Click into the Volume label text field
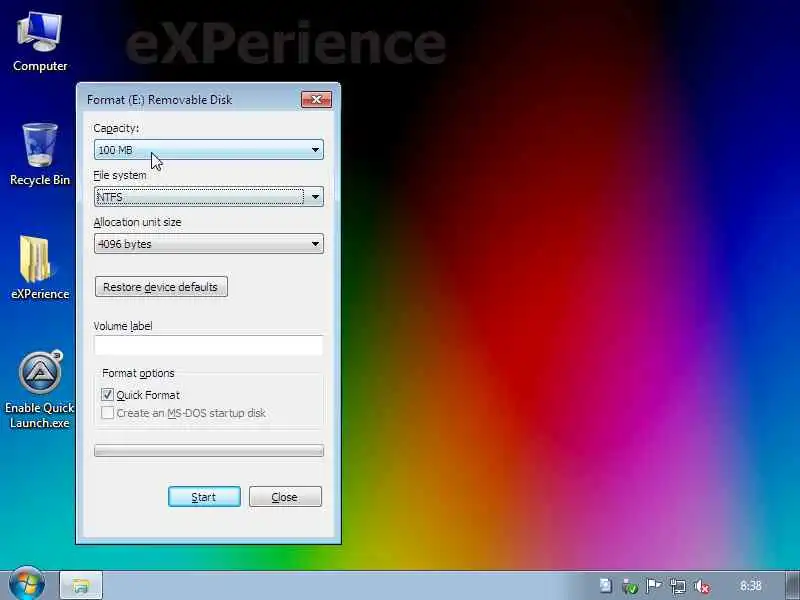The image size is (800, 600). tap(209, 345)
